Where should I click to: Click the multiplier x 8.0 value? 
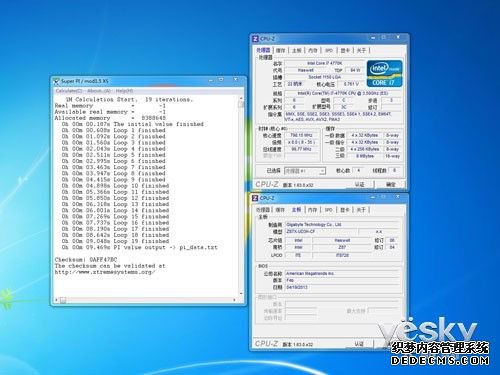click(301, 142)
